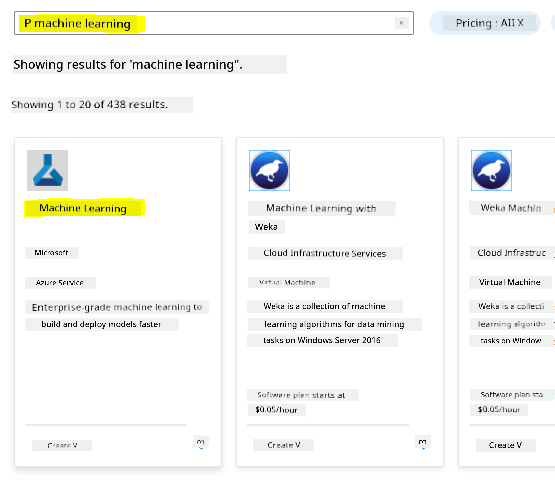This screenshot has height=480, width=555.
Task: Click Enterprise-grade machine learning description text
Action: [117, 315]
